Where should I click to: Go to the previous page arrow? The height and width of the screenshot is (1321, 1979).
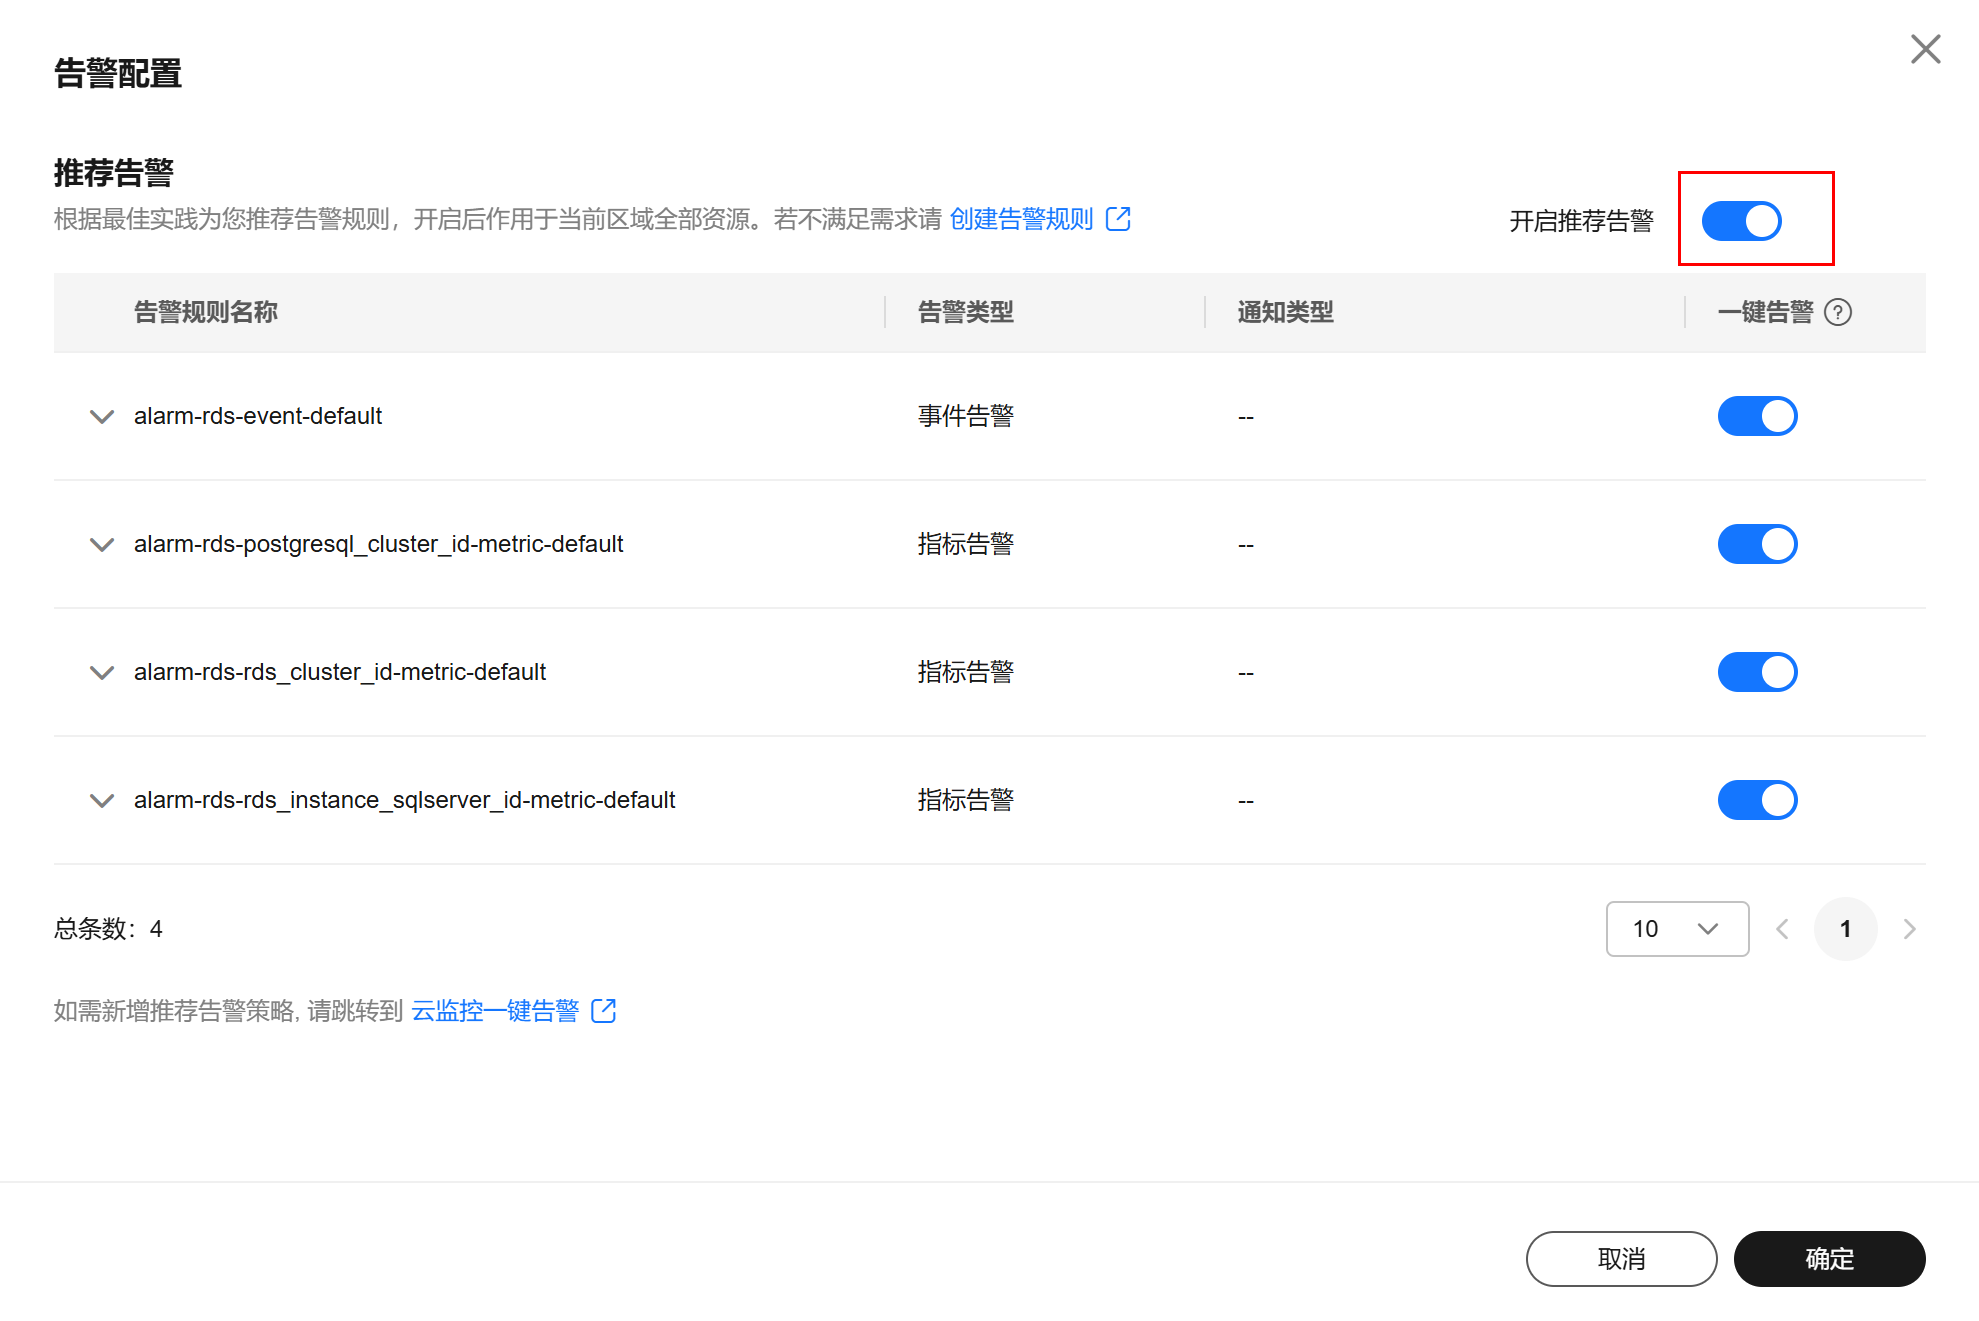pyautogui.click(x=1782, y=929)
